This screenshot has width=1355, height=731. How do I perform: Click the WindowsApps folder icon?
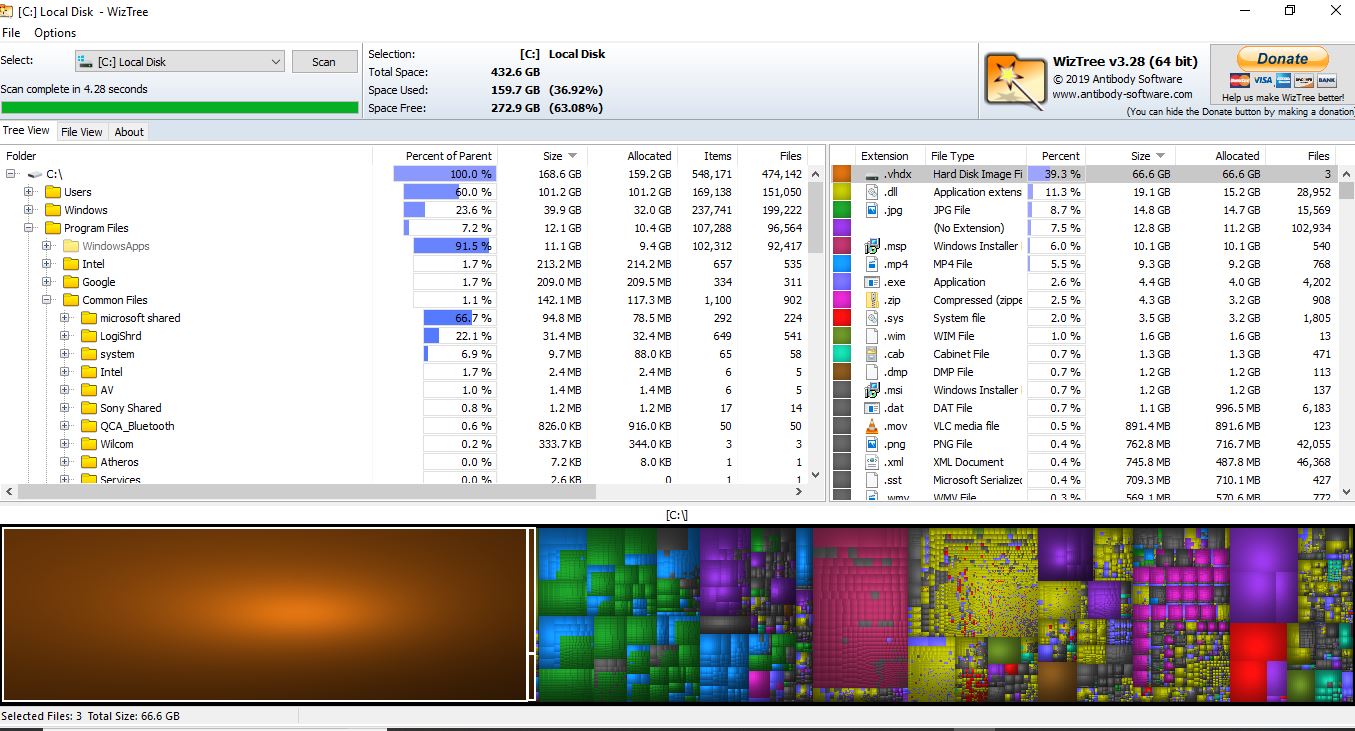tap(71, 246)
